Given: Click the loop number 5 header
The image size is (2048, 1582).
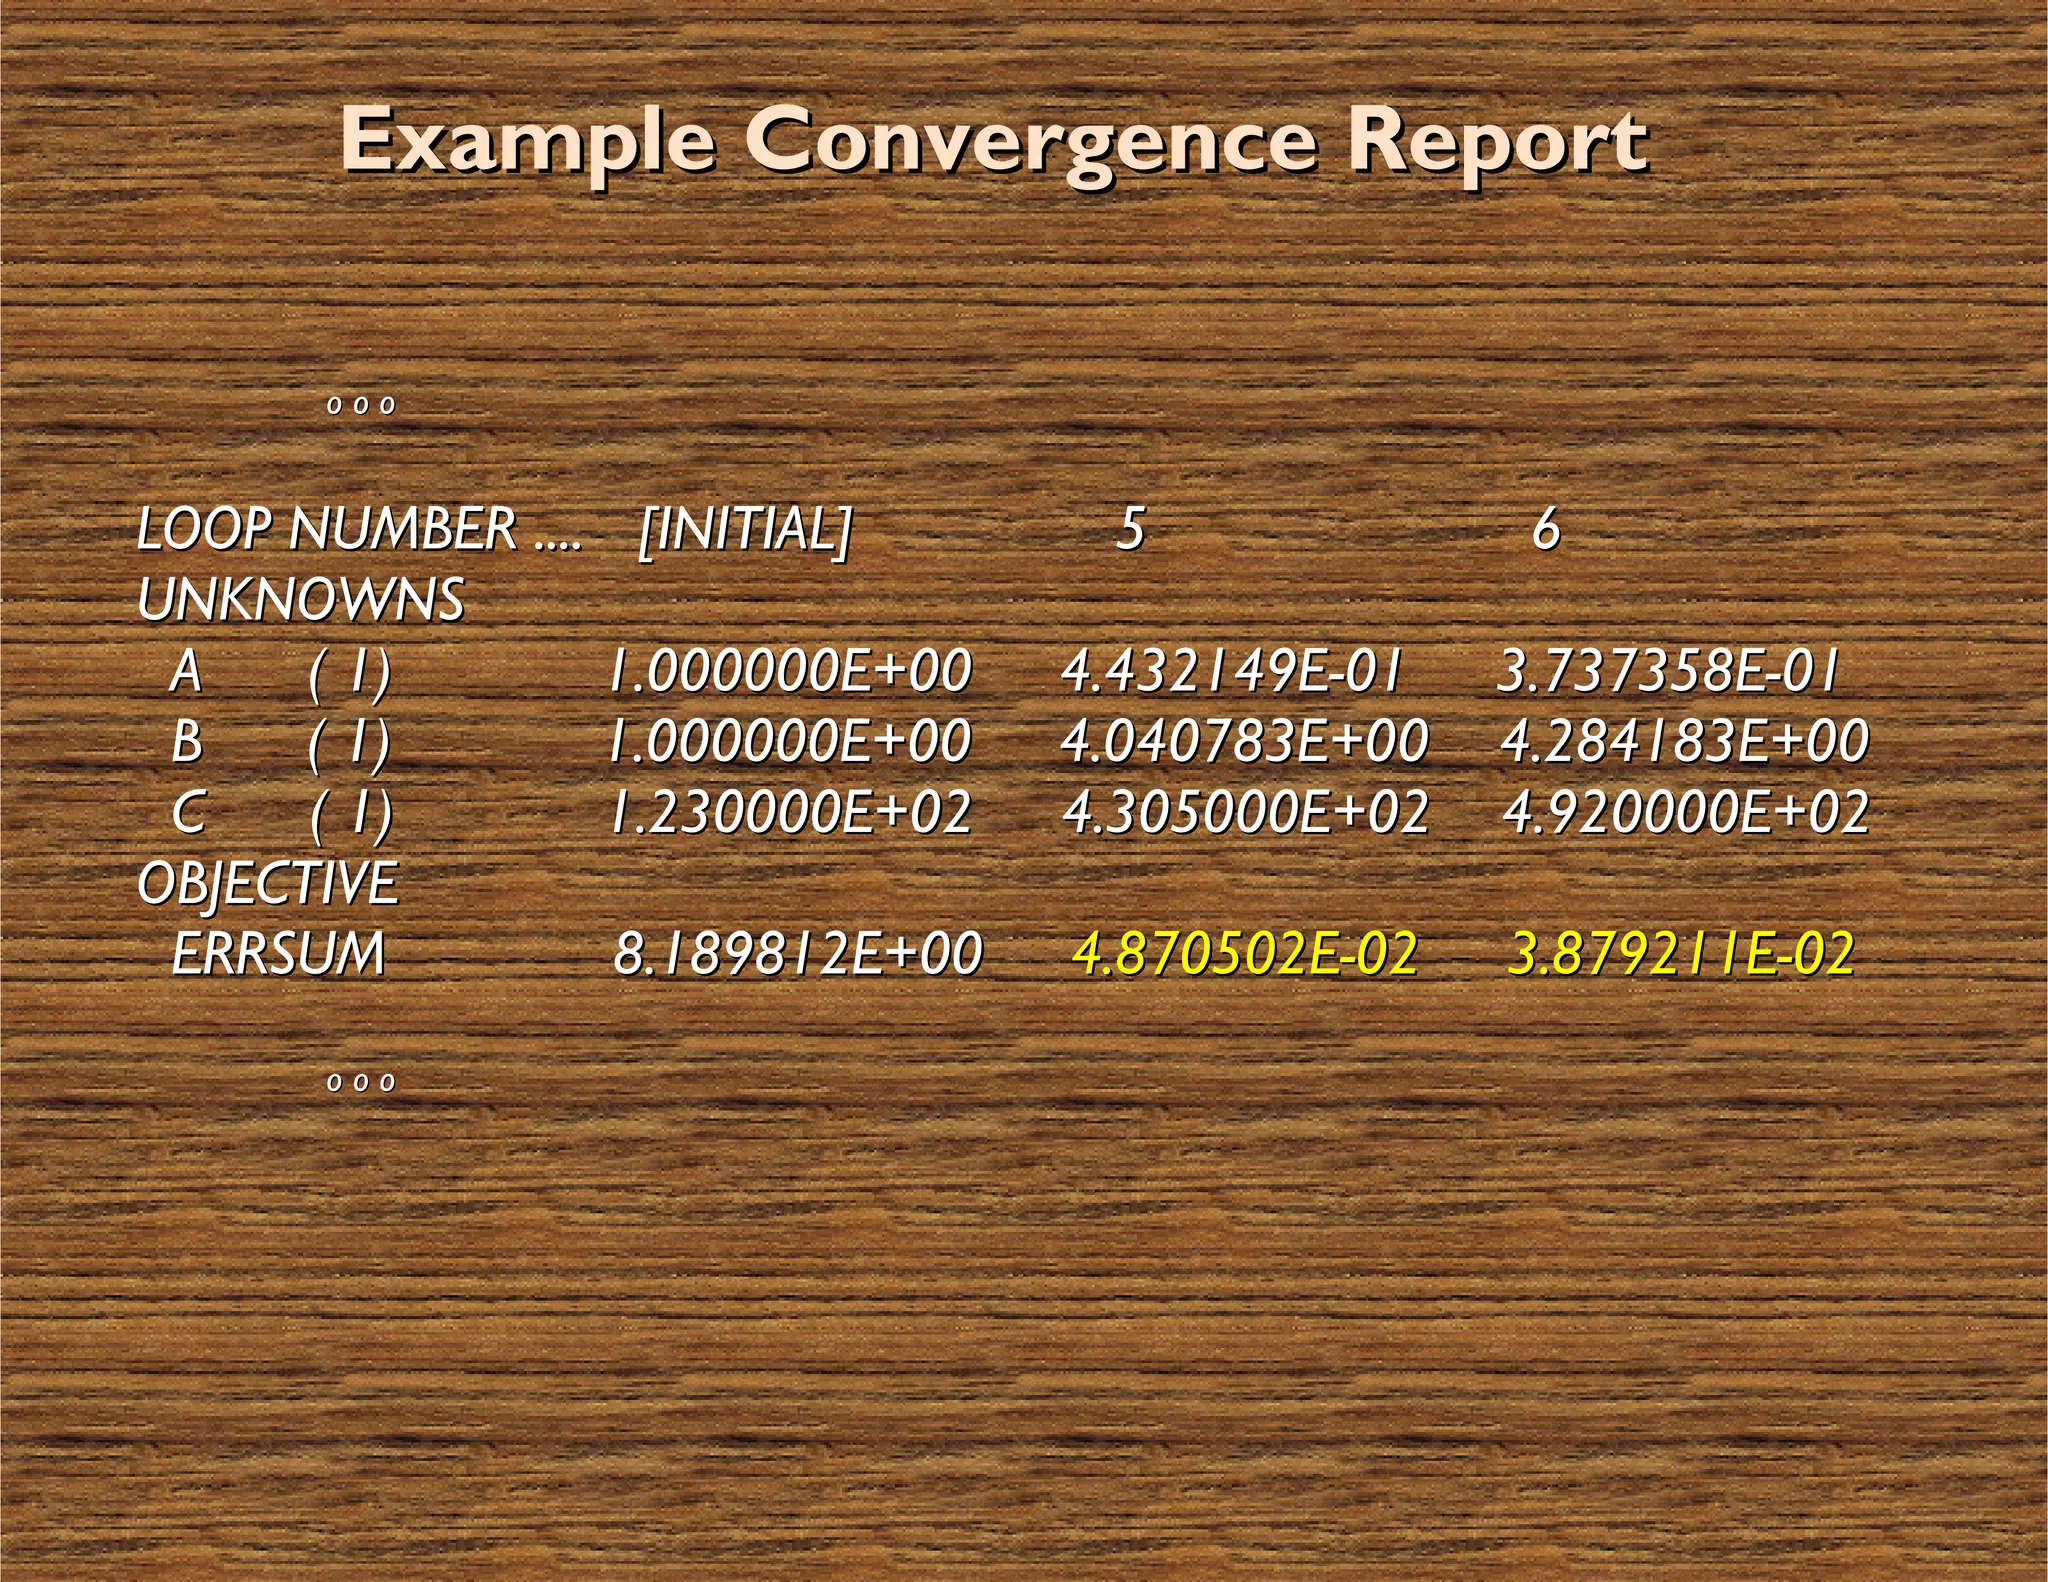Looking at the screenshot, I should [1130, 528].
